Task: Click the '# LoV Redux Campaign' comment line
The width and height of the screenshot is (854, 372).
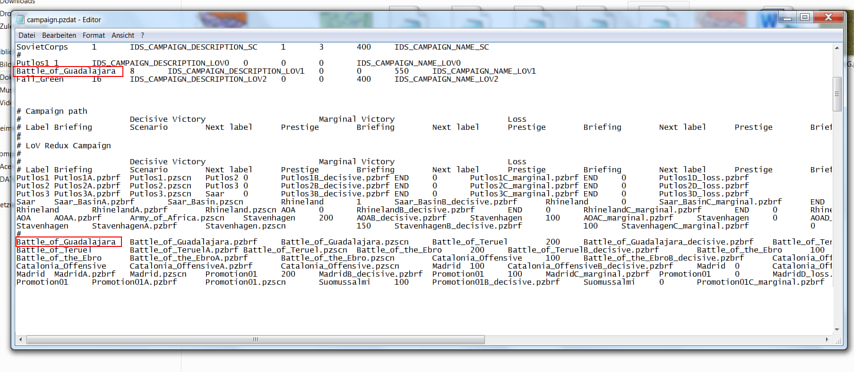Action: (x=63, y=146)
